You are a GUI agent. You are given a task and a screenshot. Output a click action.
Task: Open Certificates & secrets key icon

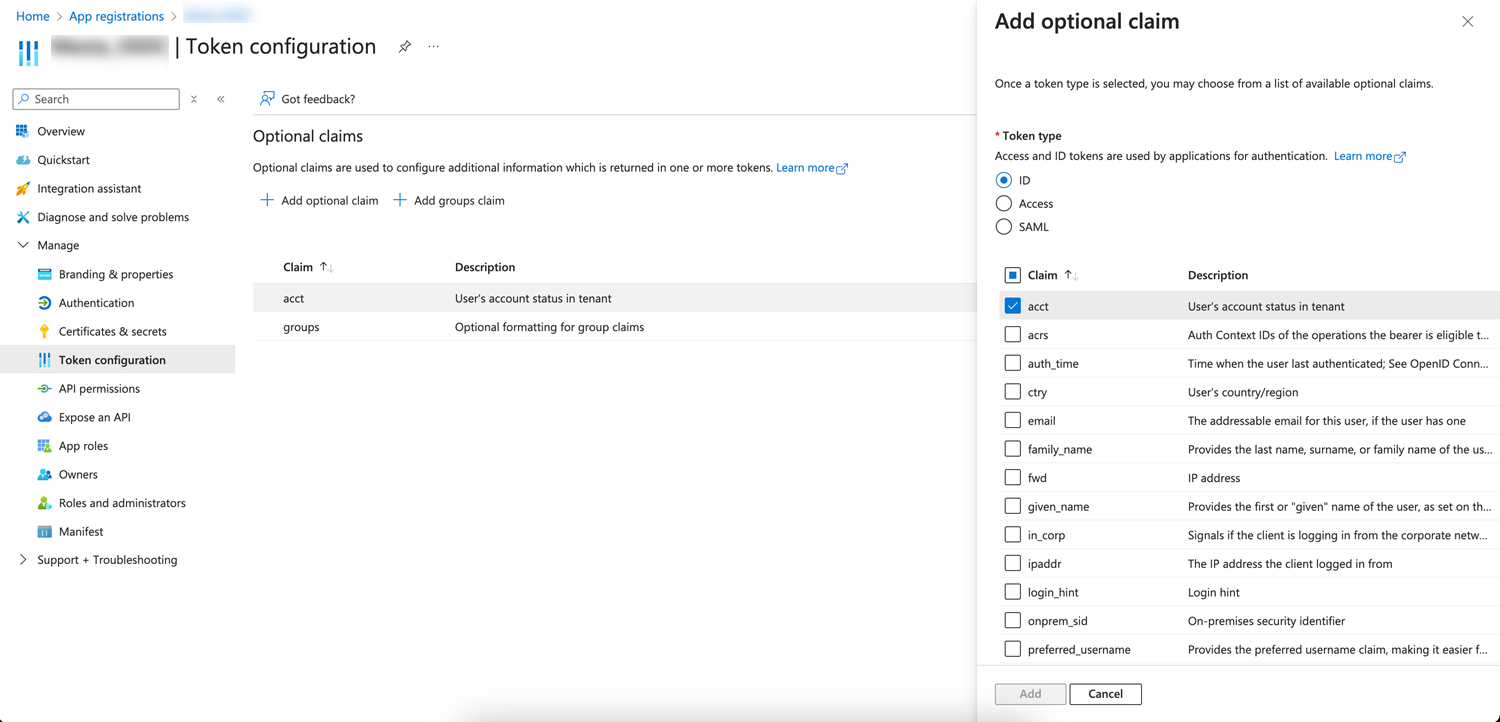coord(44,331)
